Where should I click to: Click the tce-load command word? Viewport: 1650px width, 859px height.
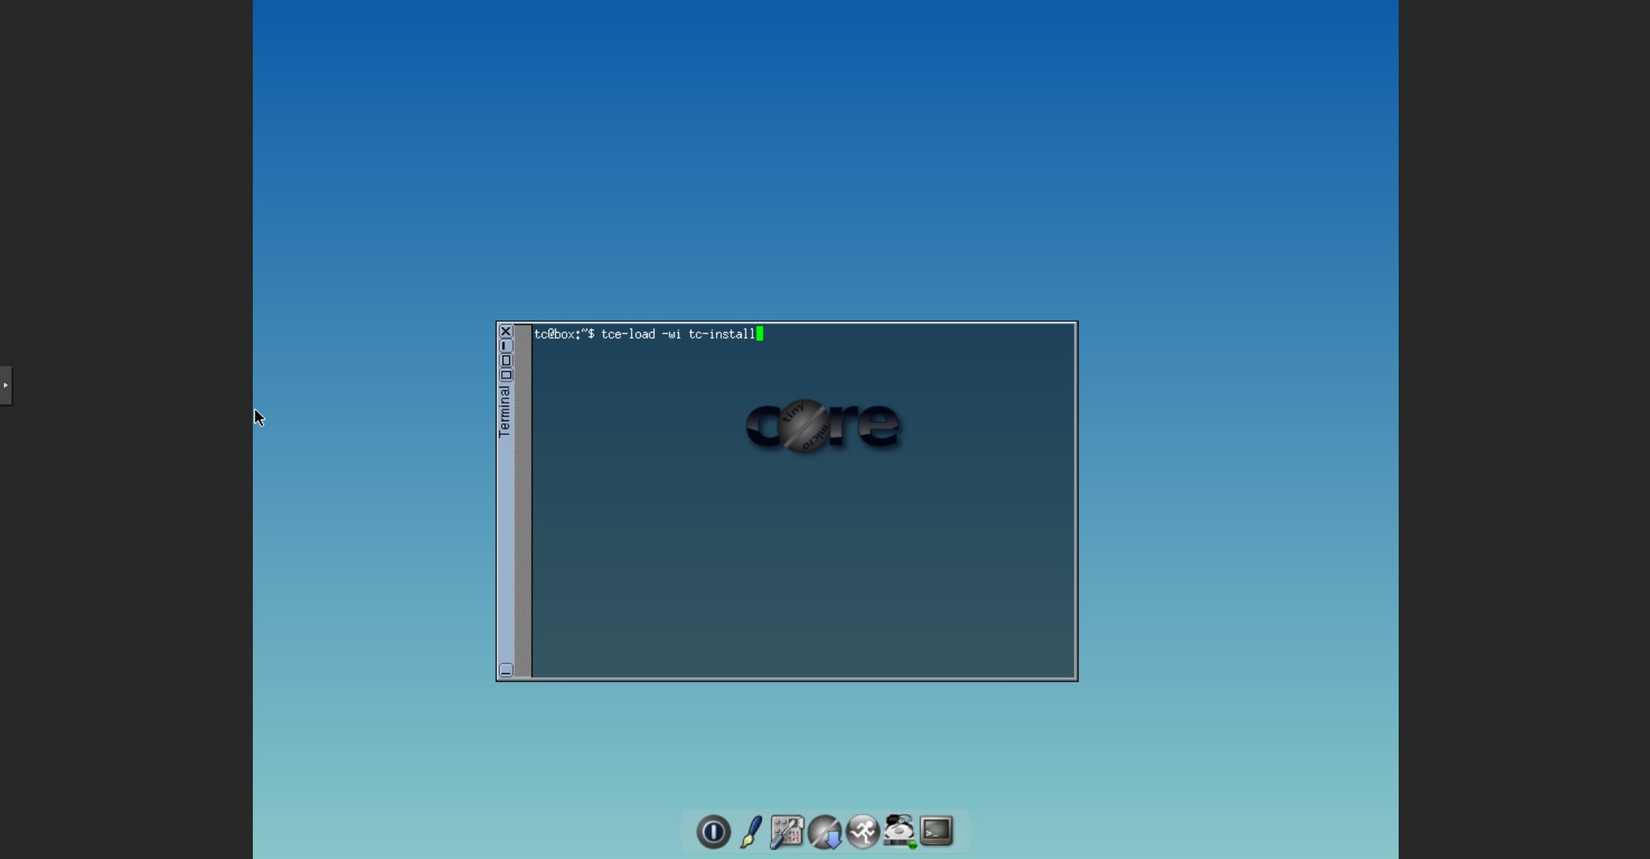628,334
